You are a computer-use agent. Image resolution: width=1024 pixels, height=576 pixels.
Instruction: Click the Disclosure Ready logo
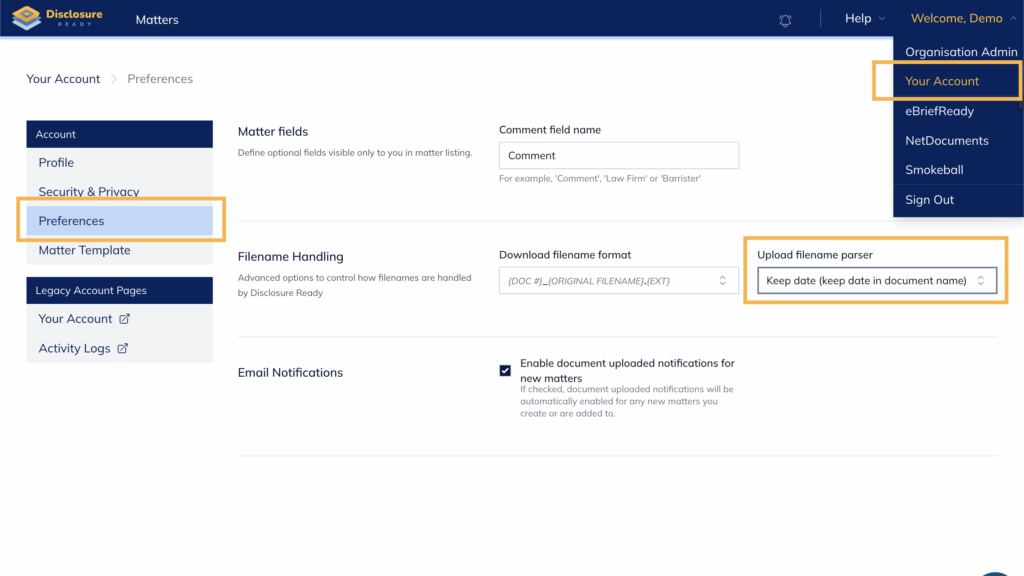pos(56,18)
